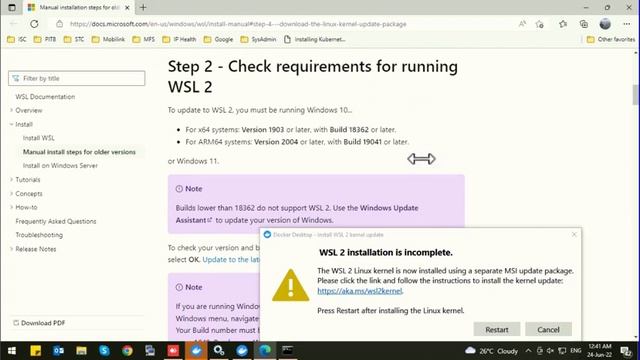The width and height of the screenshot is (640, 360).
Task: Switch to the orange-highlighted Docker taskbar icon
Action: [x=196, y=351]
